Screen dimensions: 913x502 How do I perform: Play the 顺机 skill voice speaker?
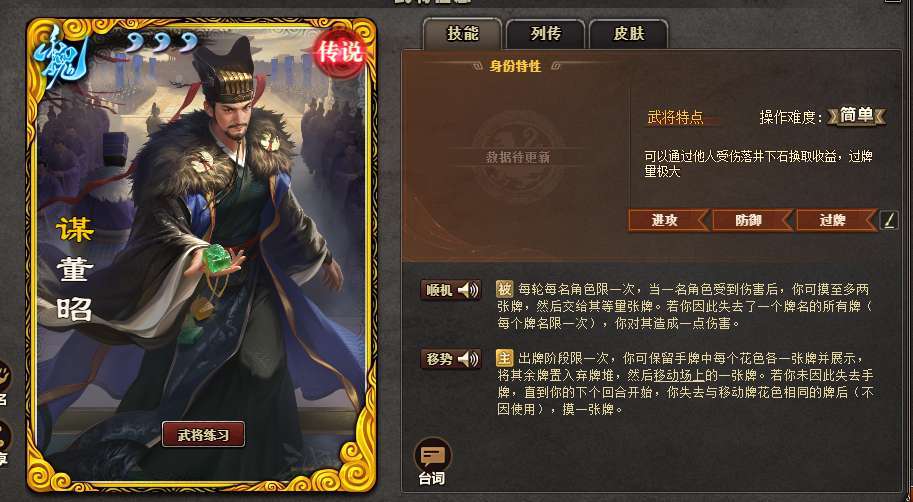click(469, 290)
